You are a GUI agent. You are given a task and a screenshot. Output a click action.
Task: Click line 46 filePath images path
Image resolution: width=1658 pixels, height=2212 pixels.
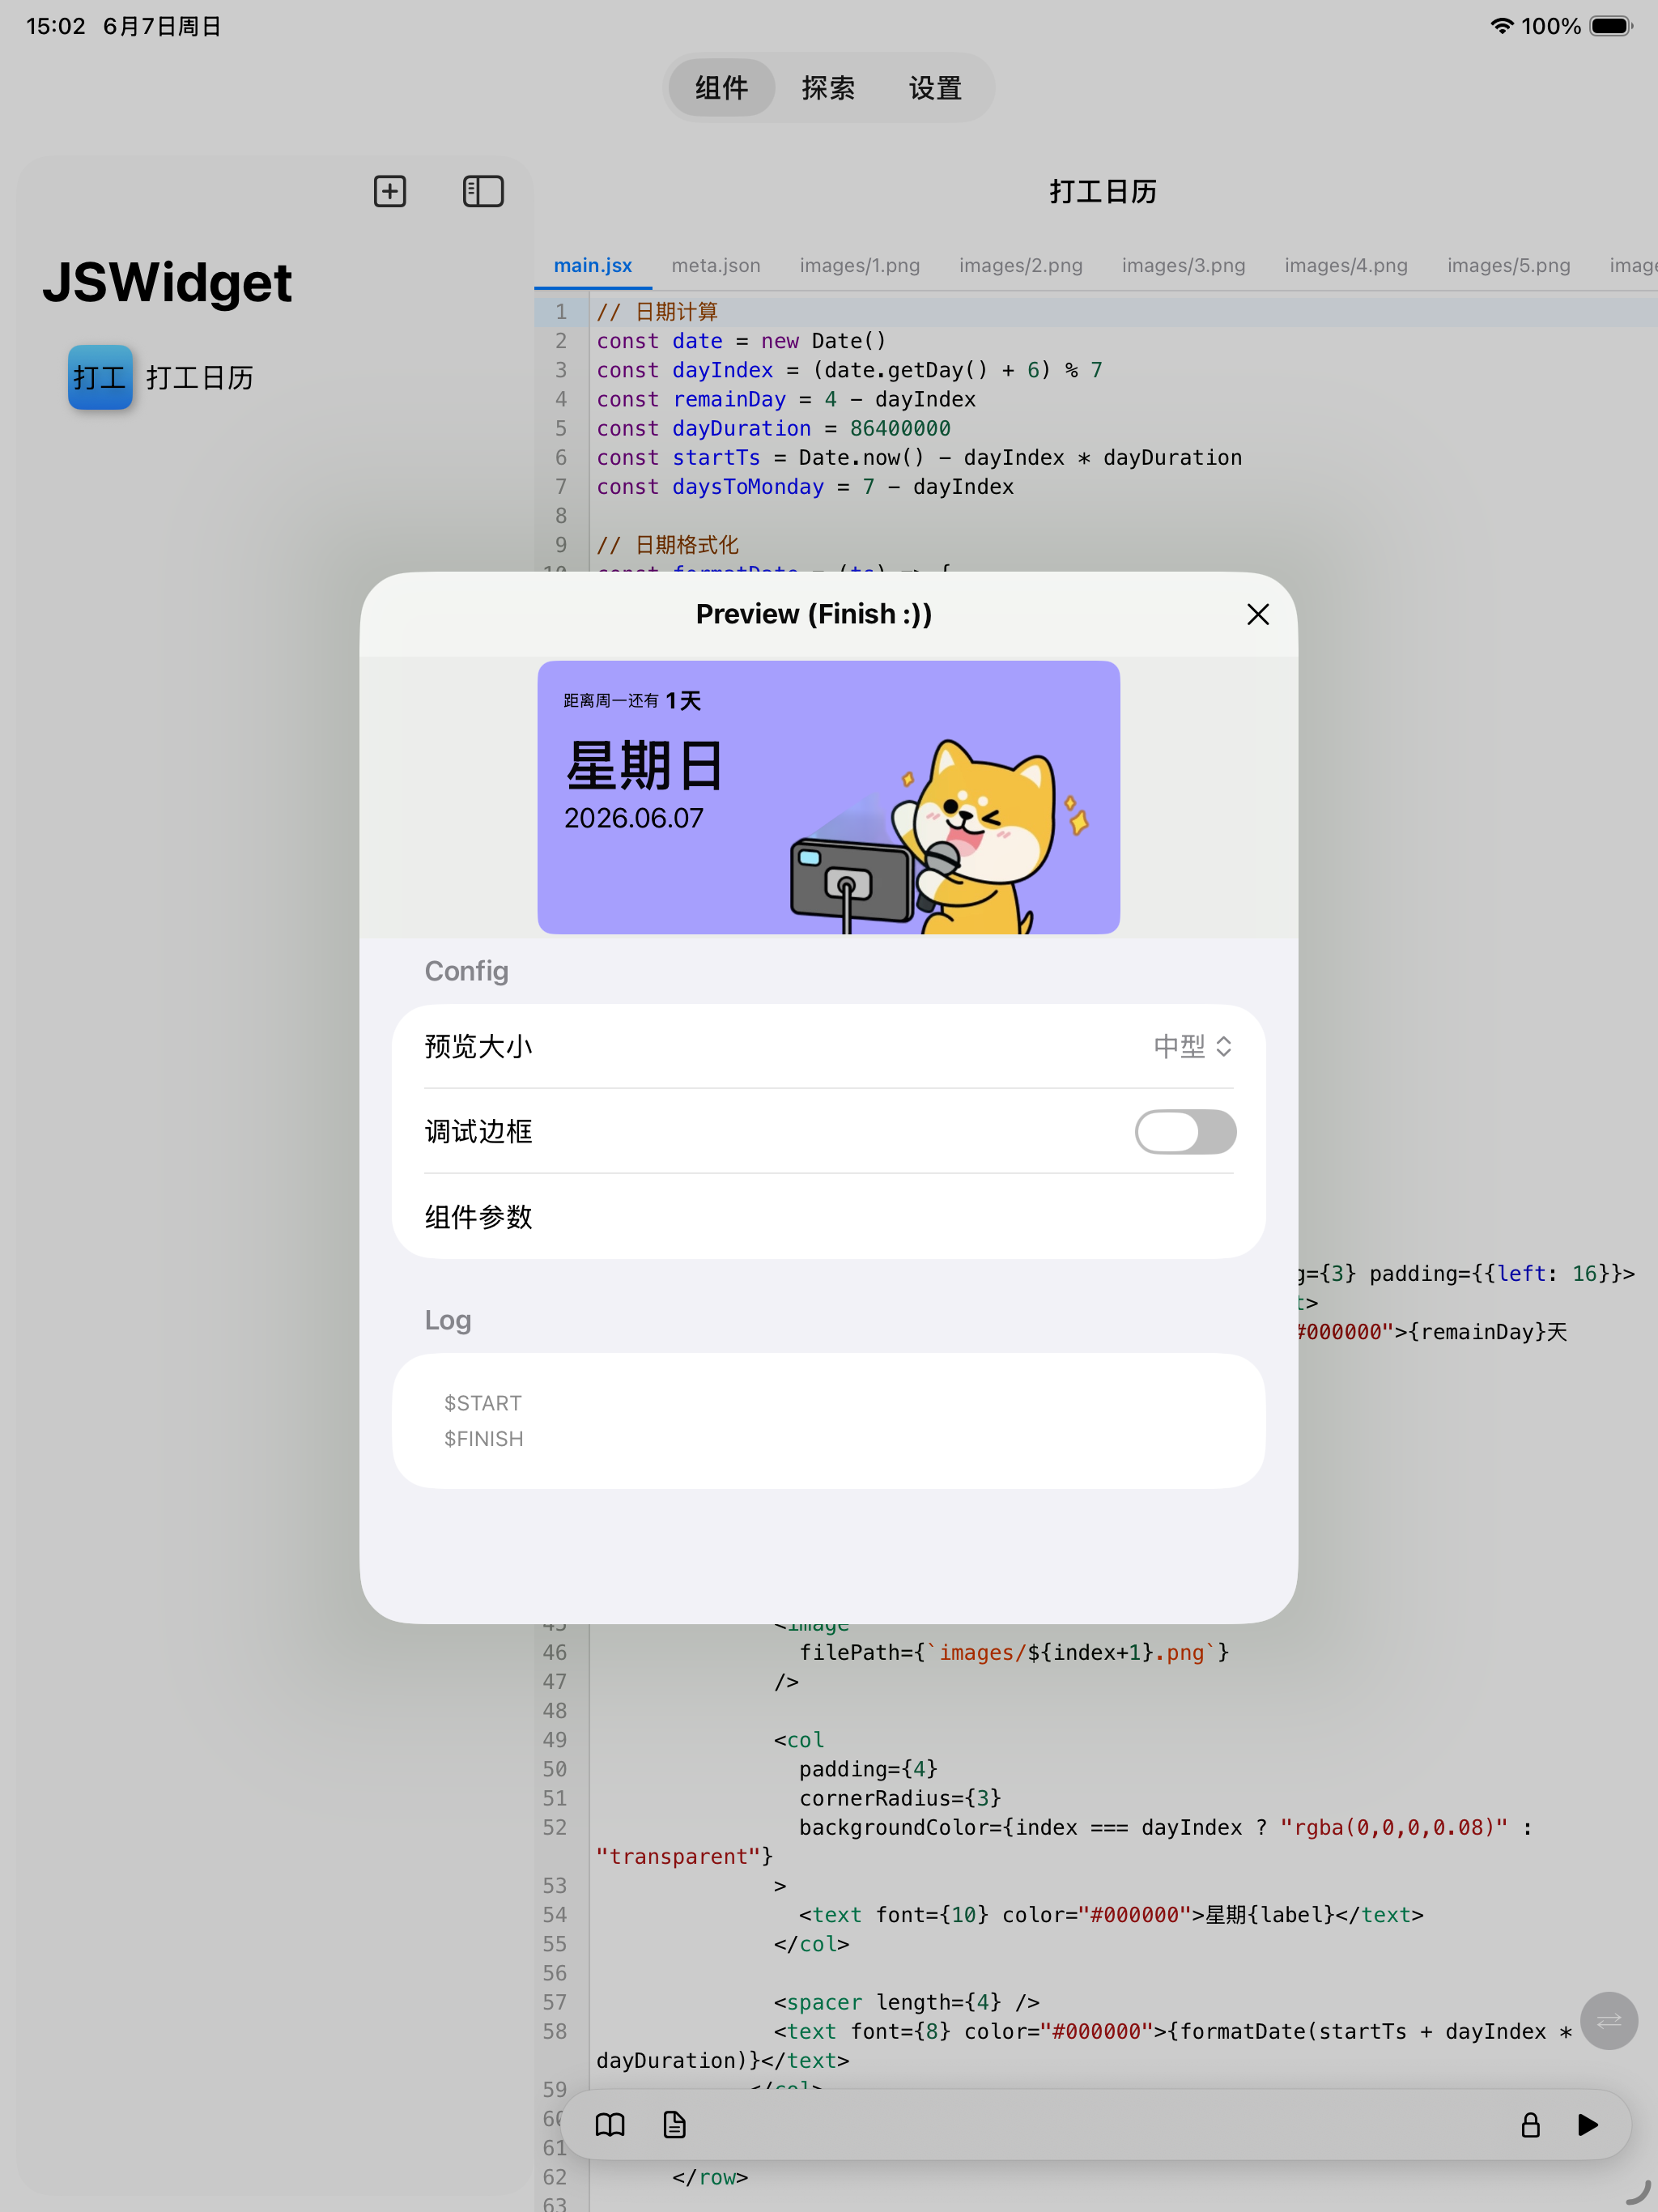tap(1014, 1652)
